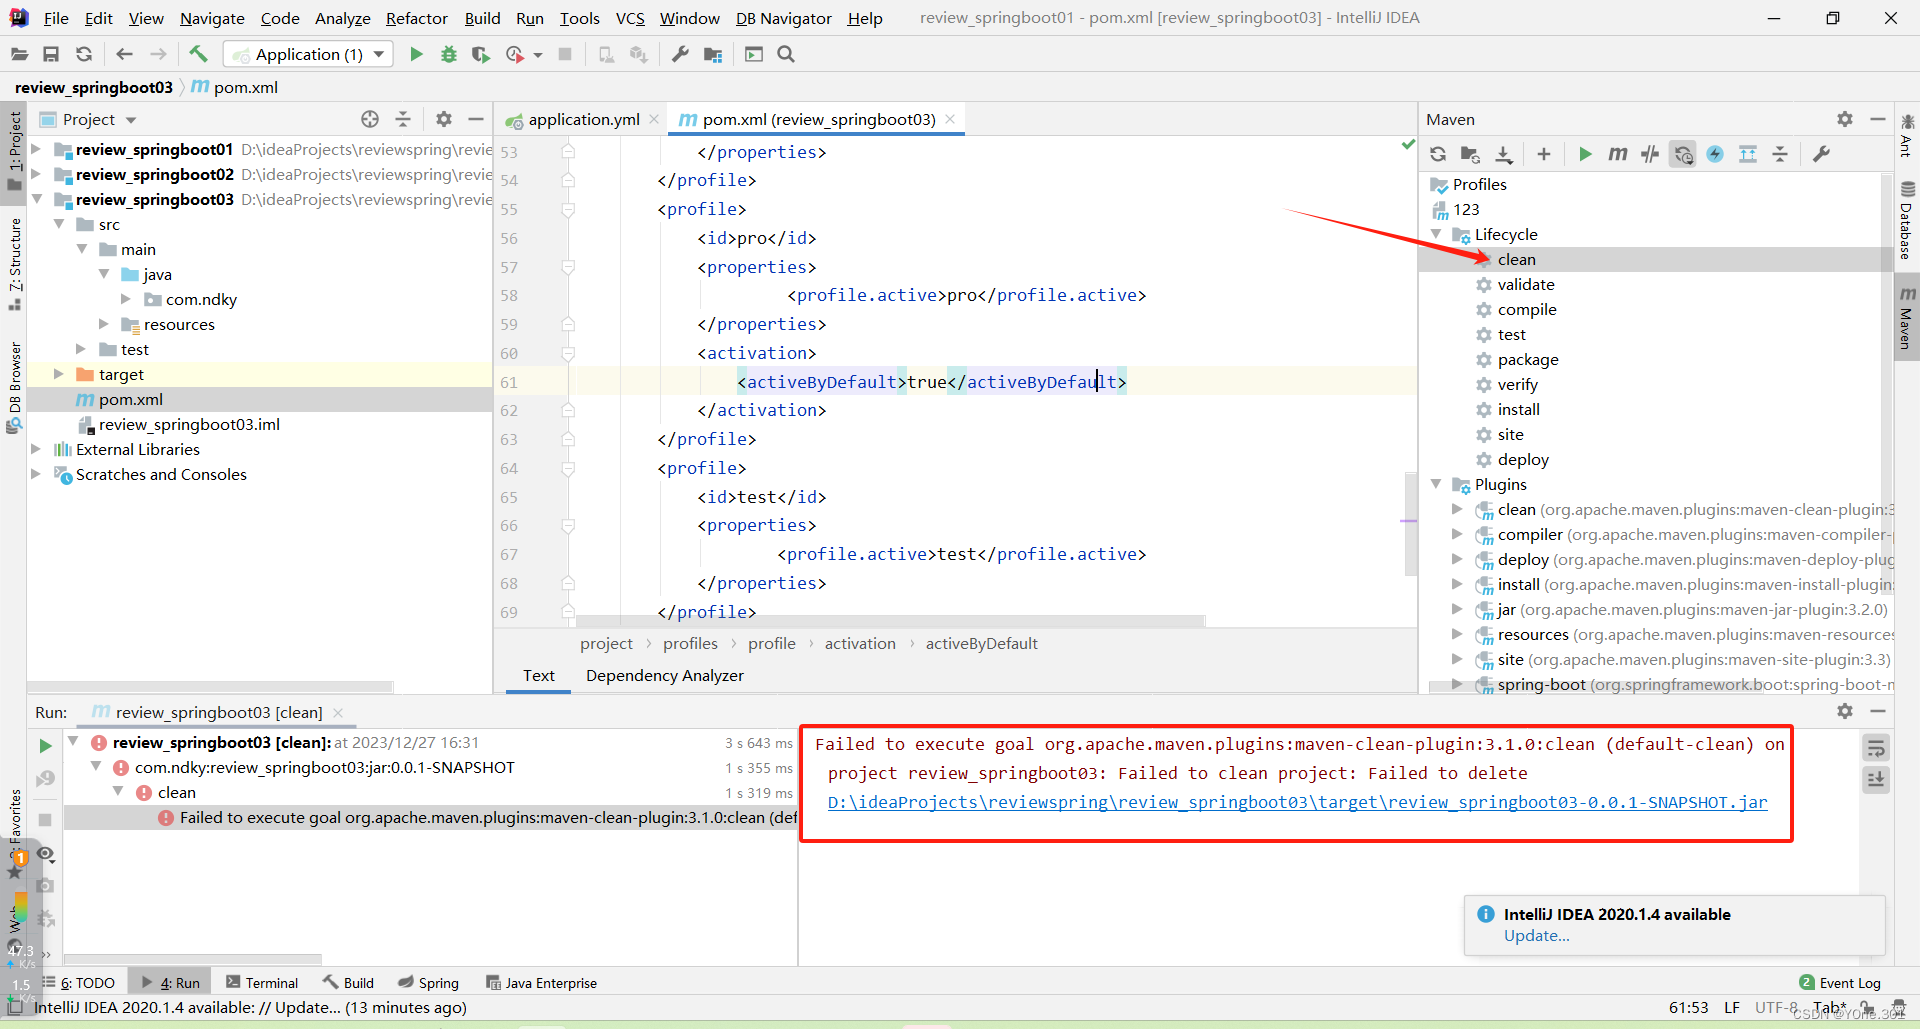
Task: Open Project Structure icon in main toolbar
Action: point(713,54)
